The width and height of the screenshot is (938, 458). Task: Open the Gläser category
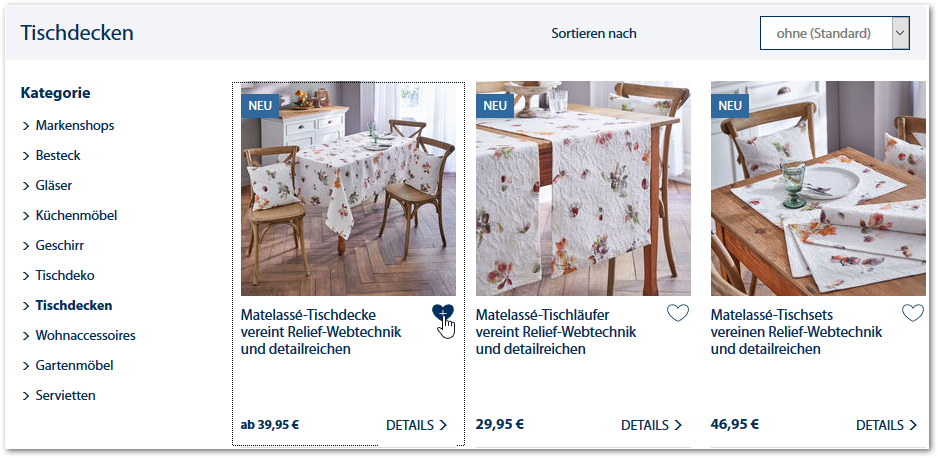coord(54,185)
